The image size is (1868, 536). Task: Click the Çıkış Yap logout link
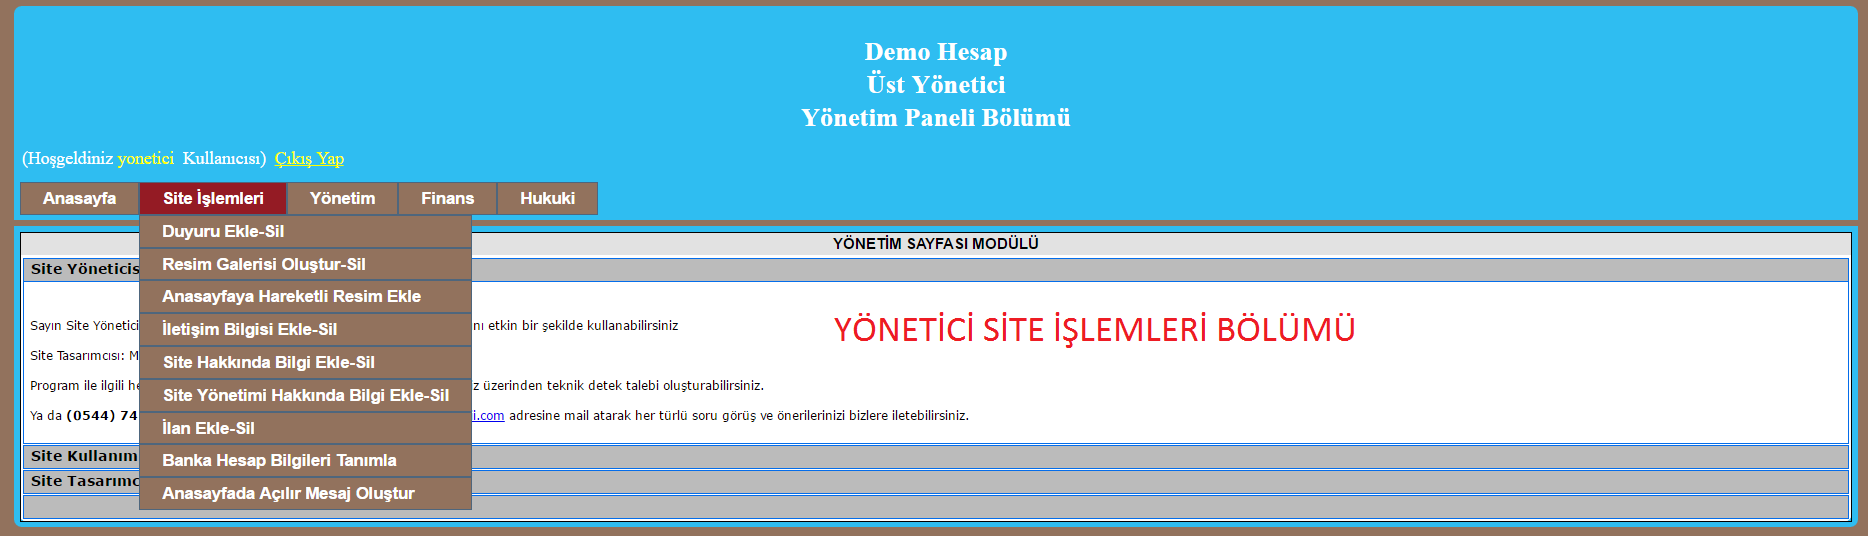tap(309, 158)
